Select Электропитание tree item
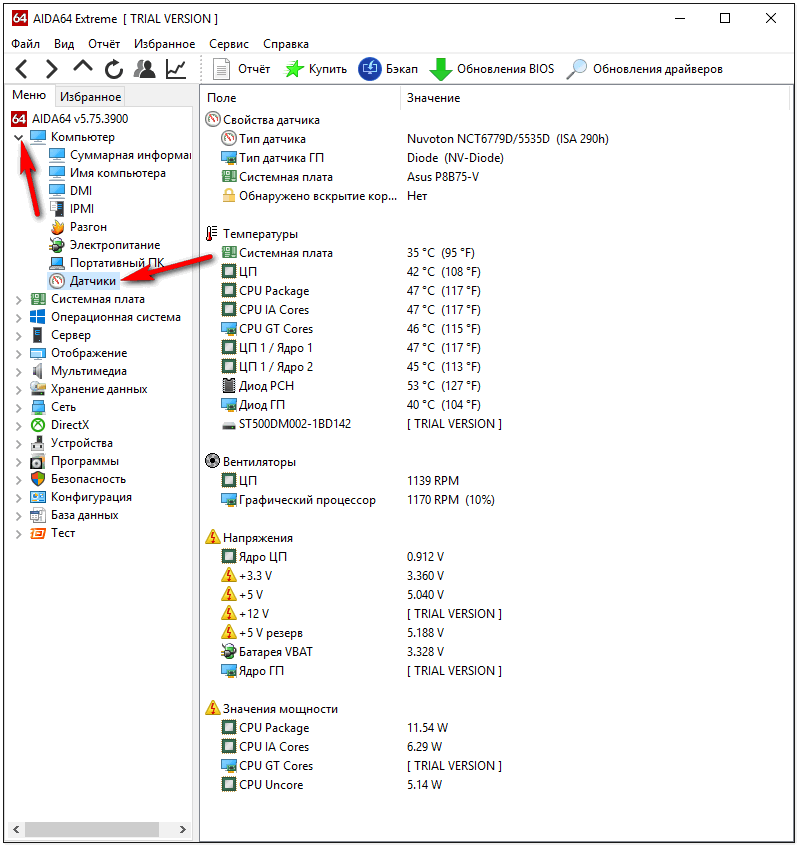The width and height of the screenshot is (799, 847). (x=114, y=245)
